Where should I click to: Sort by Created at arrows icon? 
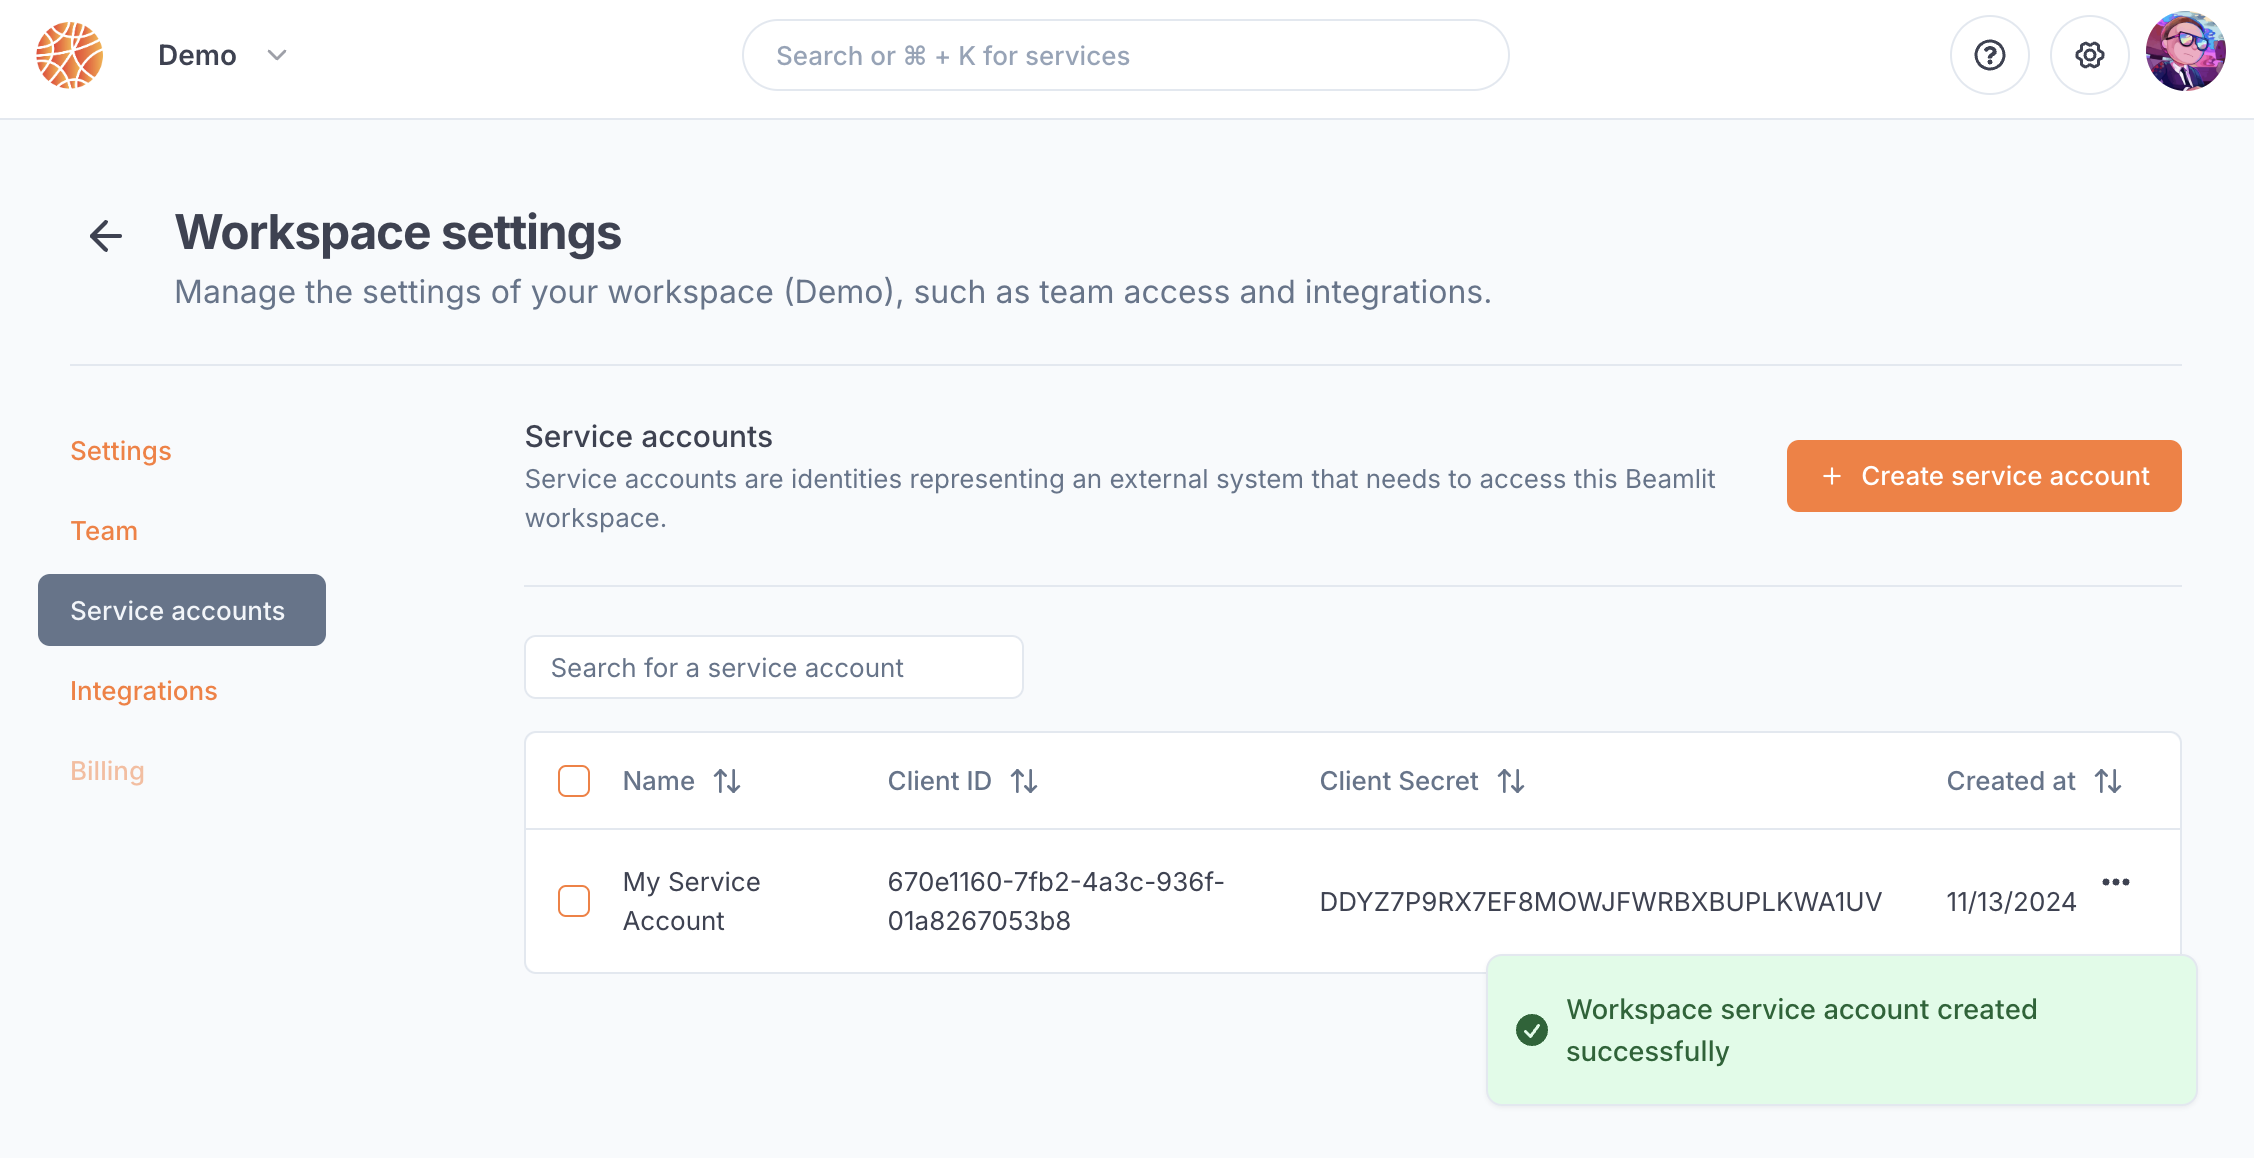[x=2108, y=781]
